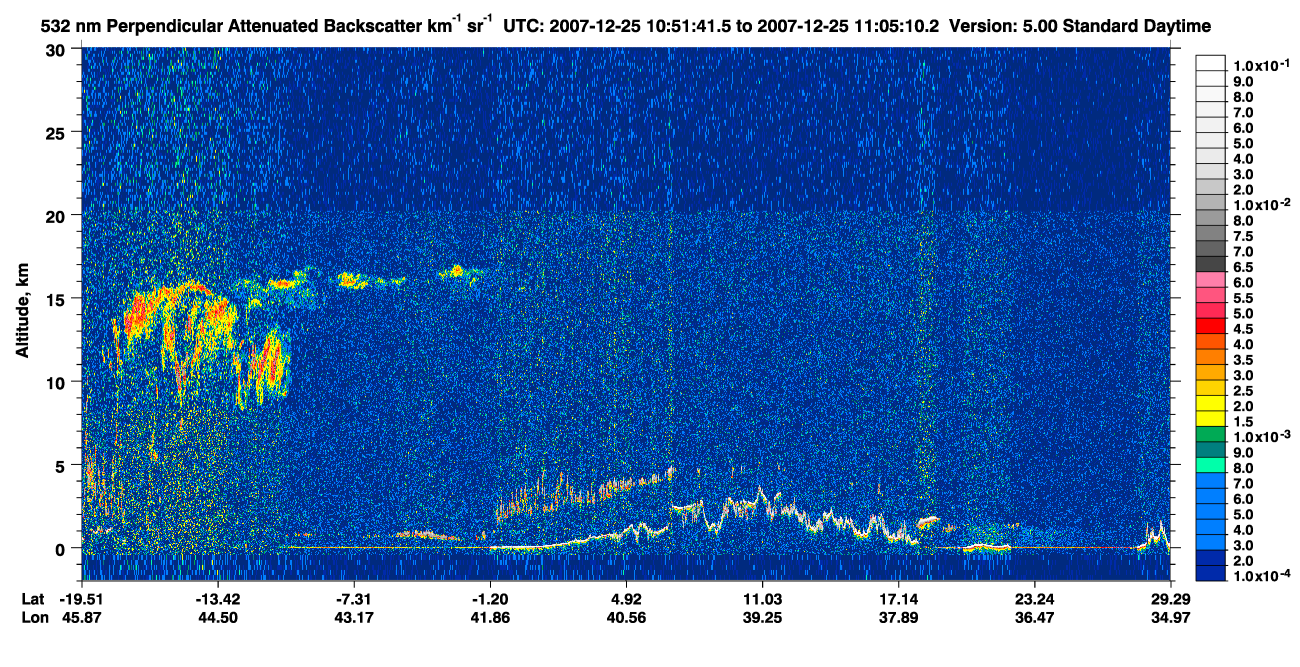Click the 'Altitude, km' axis label
The width and height of the screenshot is (1300, 667).
(22, 308)
